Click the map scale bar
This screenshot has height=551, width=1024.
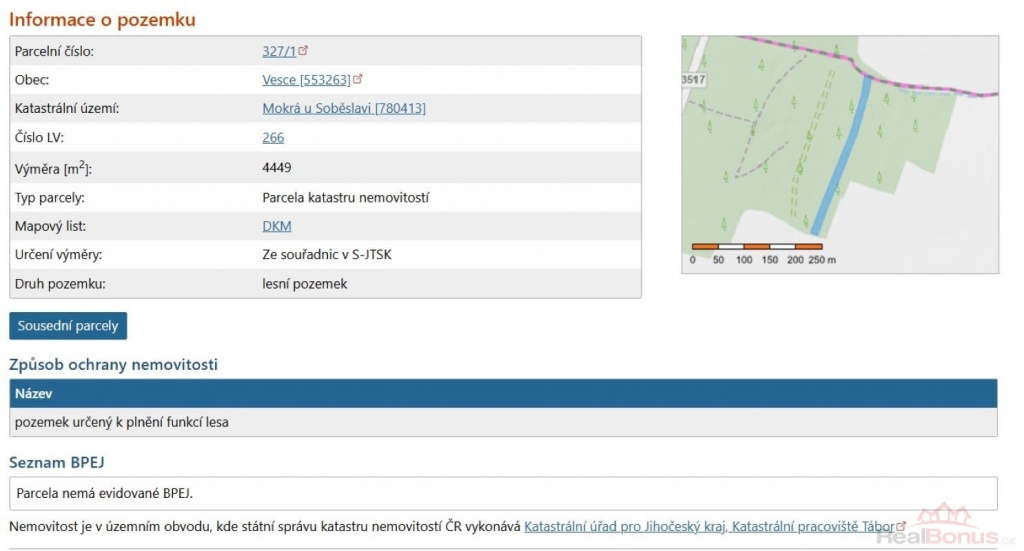pyautogui.click(x=757, y=246)
